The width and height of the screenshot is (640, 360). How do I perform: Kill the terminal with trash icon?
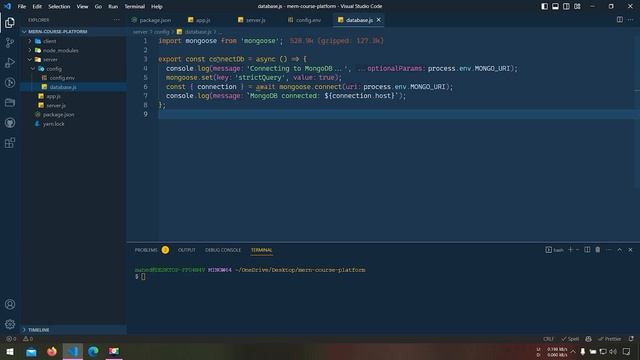[x=598, y=249]
